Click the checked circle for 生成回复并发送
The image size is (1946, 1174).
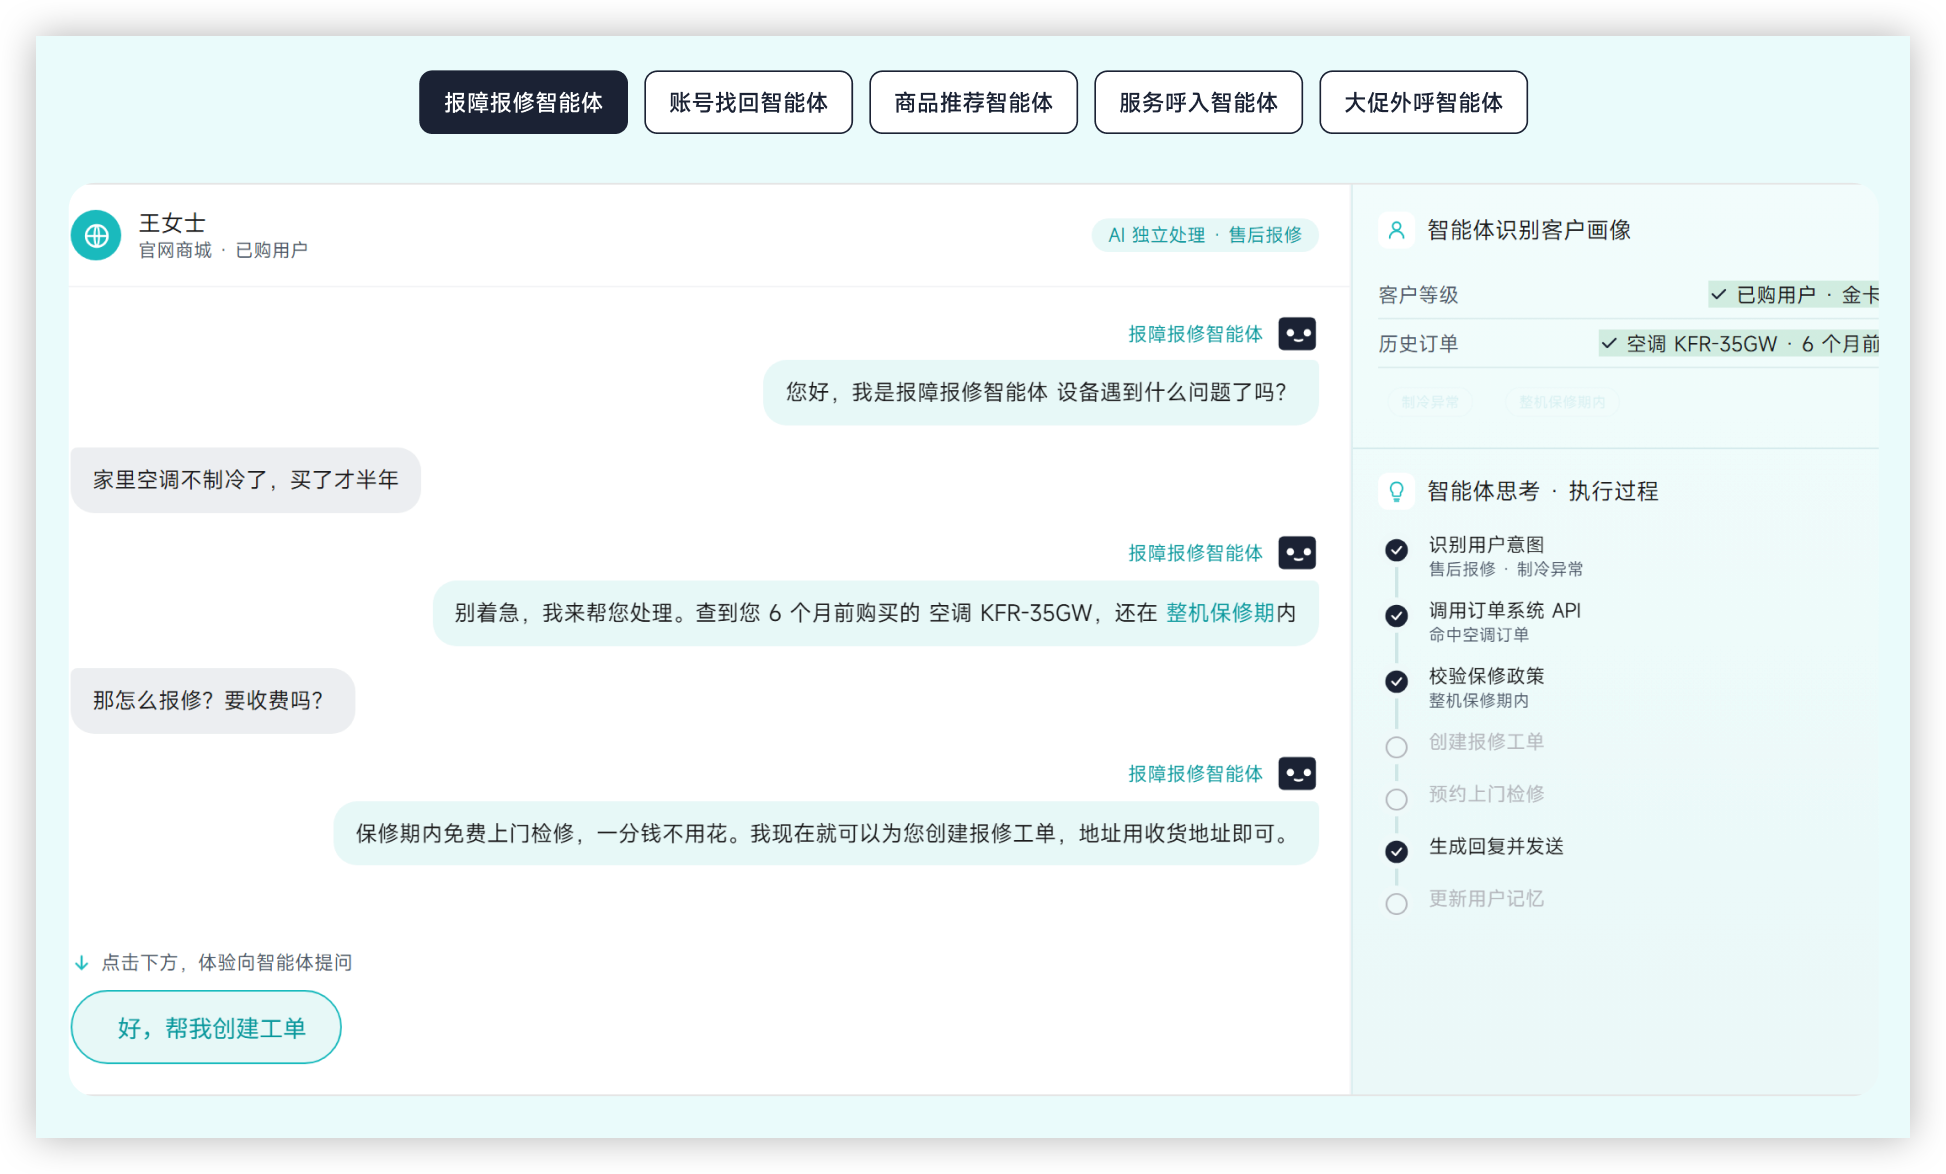tap(1396, 851)
